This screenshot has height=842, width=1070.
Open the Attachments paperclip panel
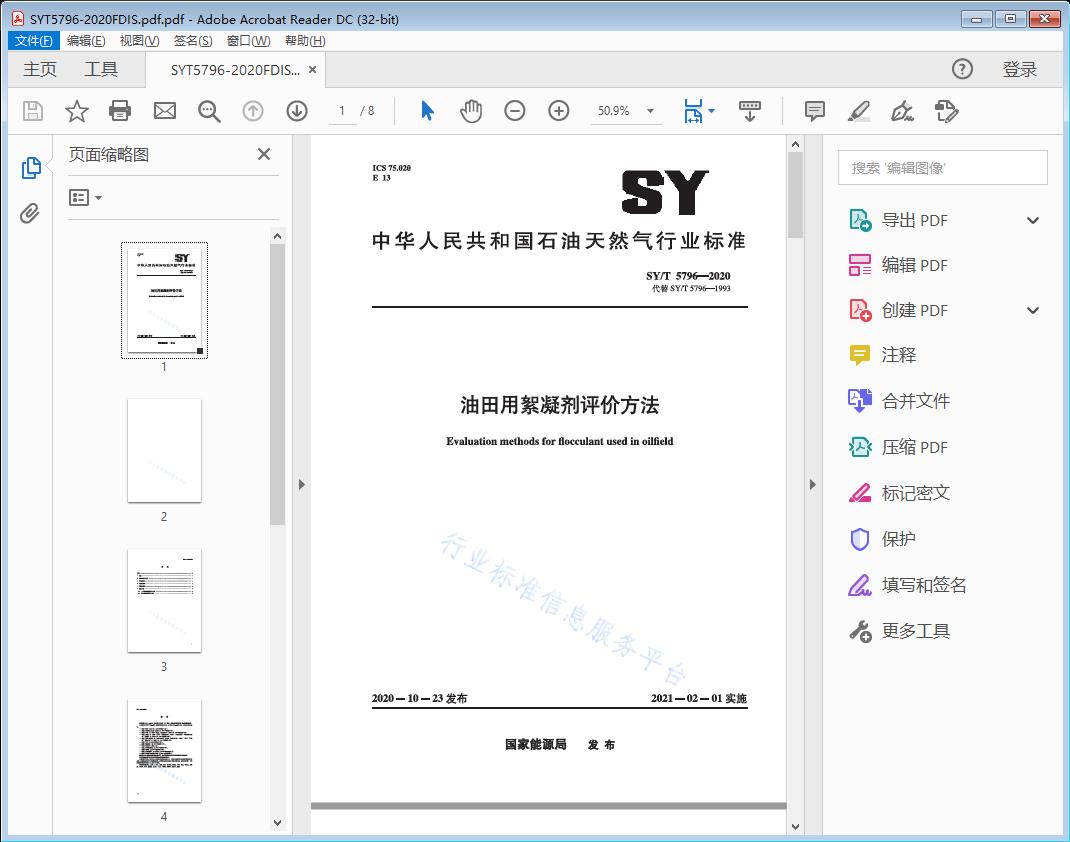(x=30, y=213)
